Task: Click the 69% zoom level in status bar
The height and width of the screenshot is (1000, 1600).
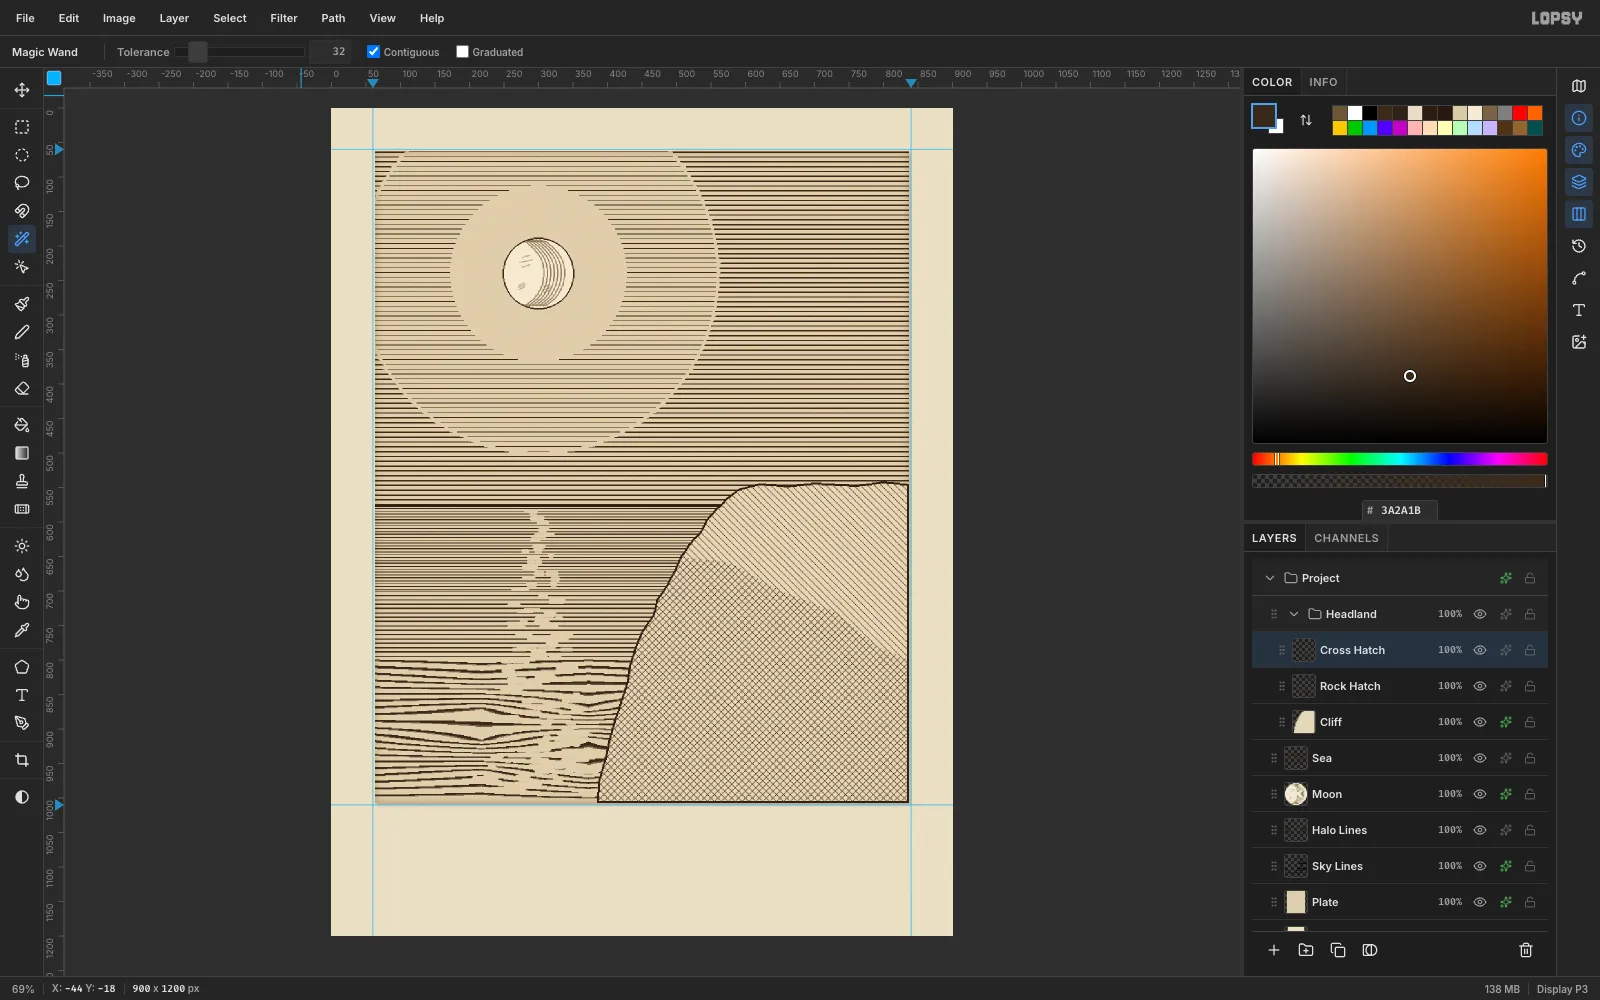Action: (x=23, y=989)
